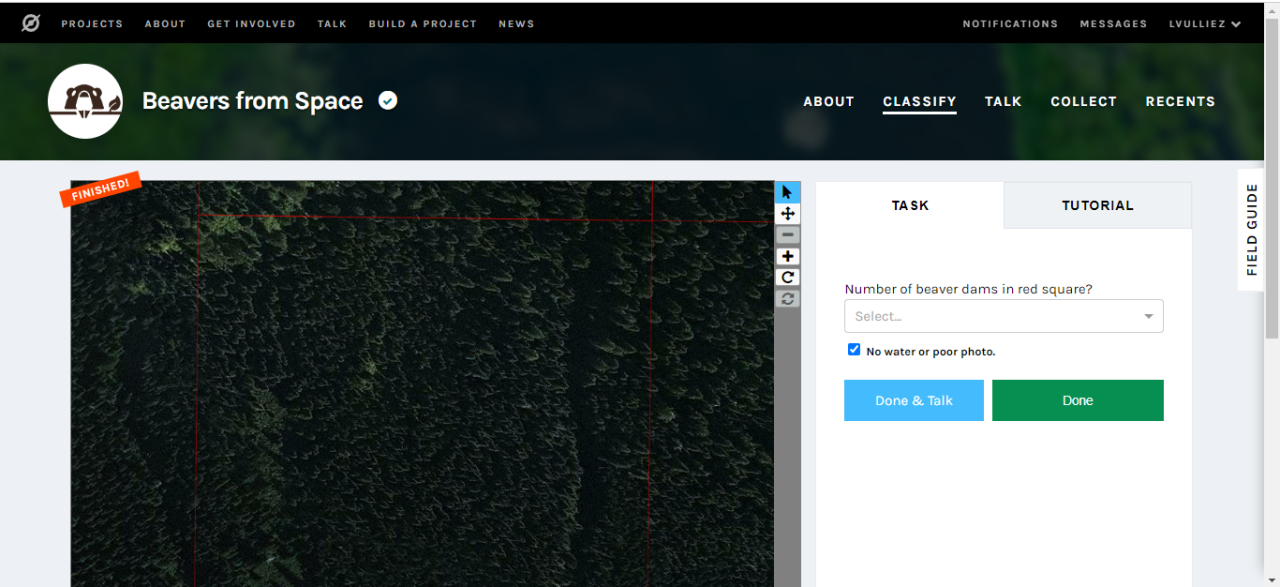Open the Projects menu

point(92,24)
